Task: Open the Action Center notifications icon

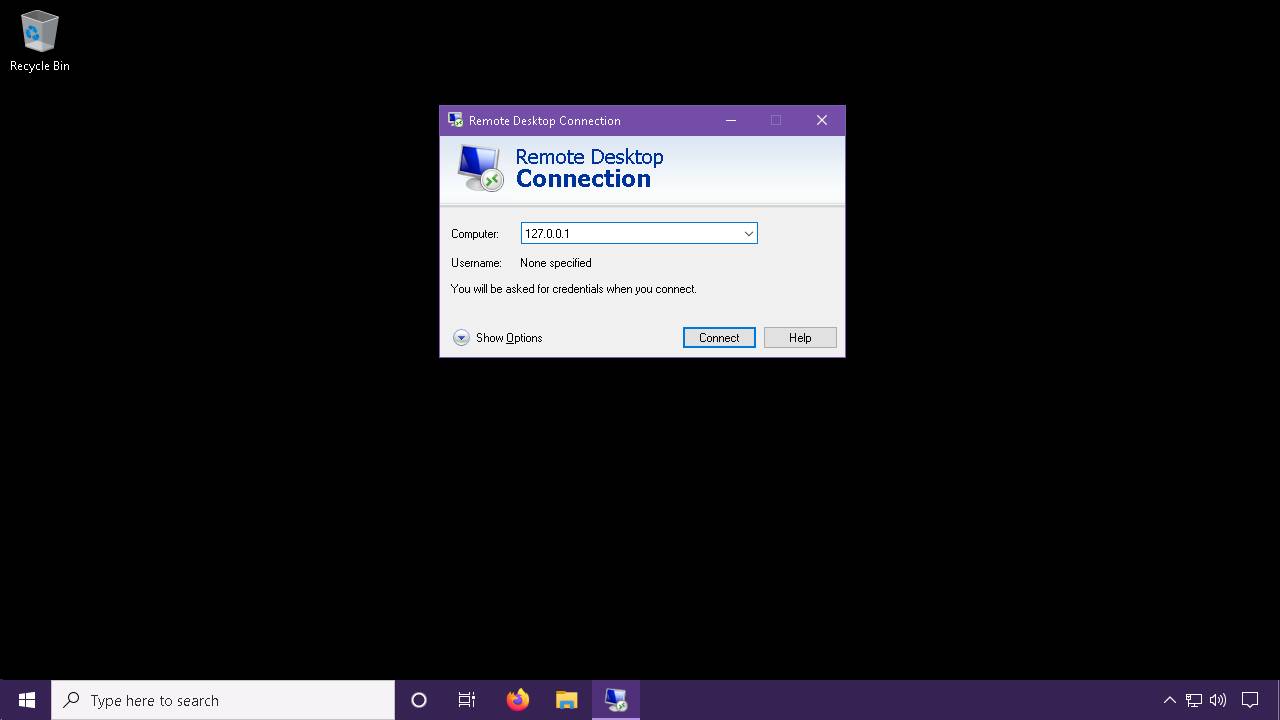Action: click(x=1250, y=700)
